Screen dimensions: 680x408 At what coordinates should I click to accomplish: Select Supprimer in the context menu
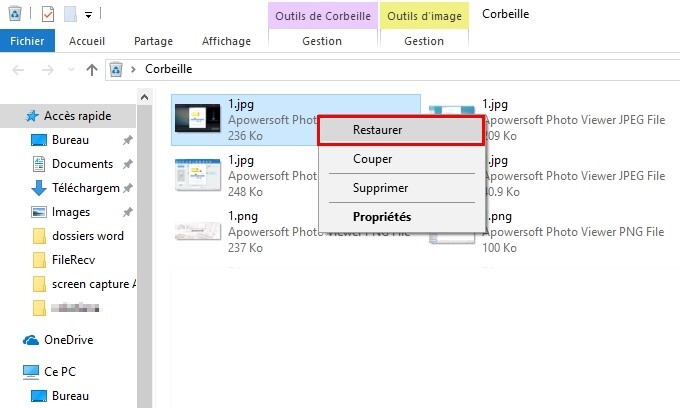pos(380,188)
